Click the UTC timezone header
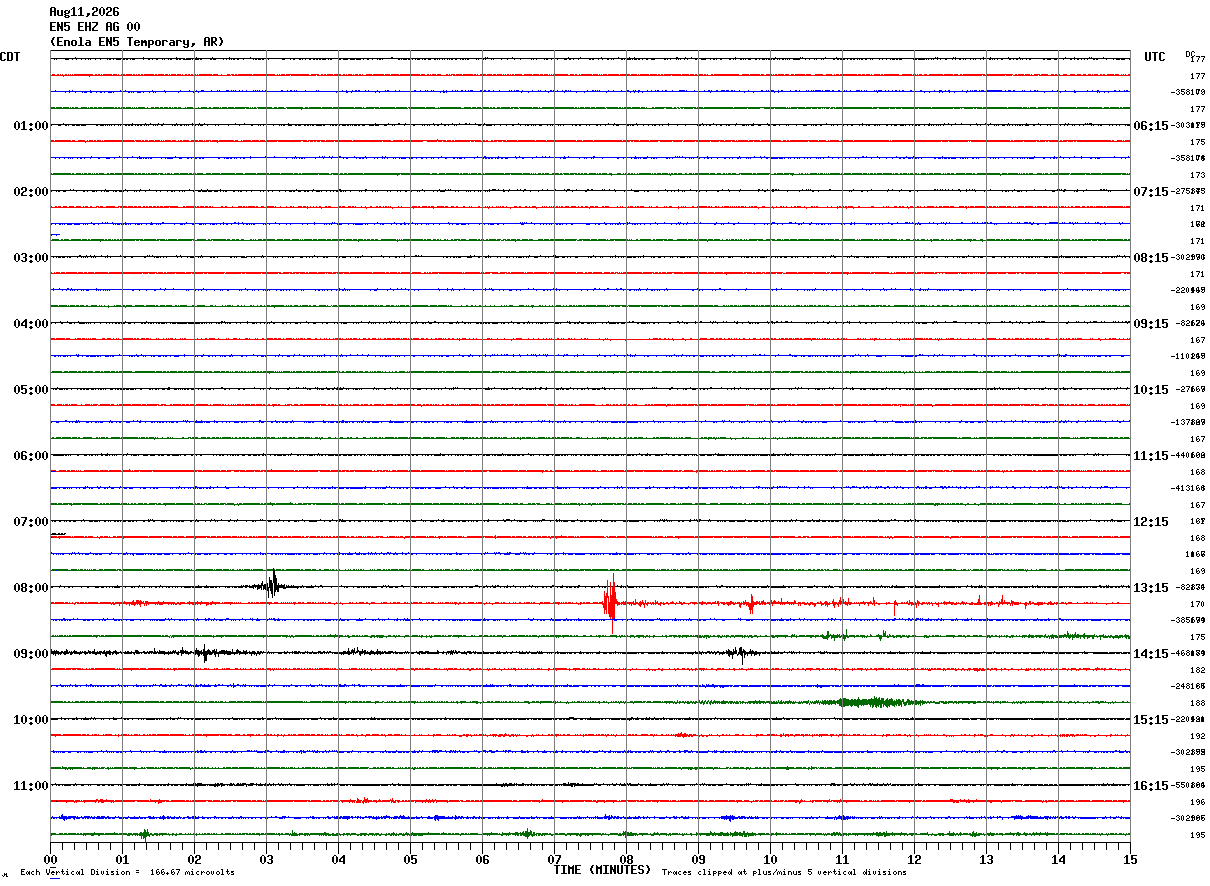1210x886 pixels. click(1155, 57)
